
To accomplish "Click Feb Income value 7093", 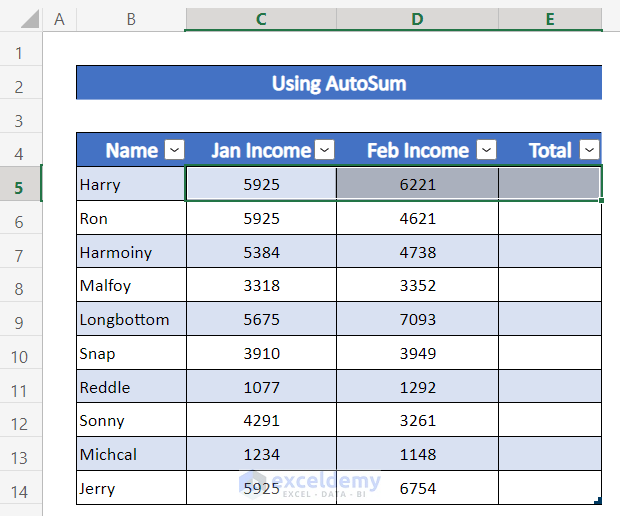I will pos(417,320).
